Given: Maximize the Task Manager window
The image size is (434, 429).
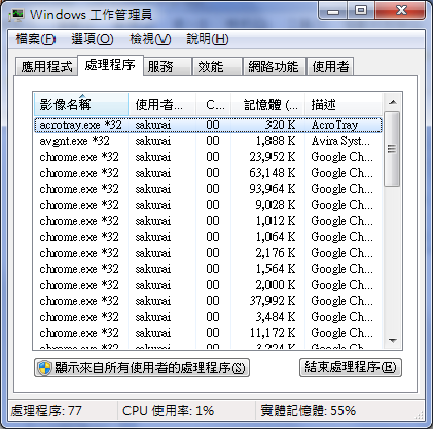Looking at the screenshot, I should [x=361, y=11].
